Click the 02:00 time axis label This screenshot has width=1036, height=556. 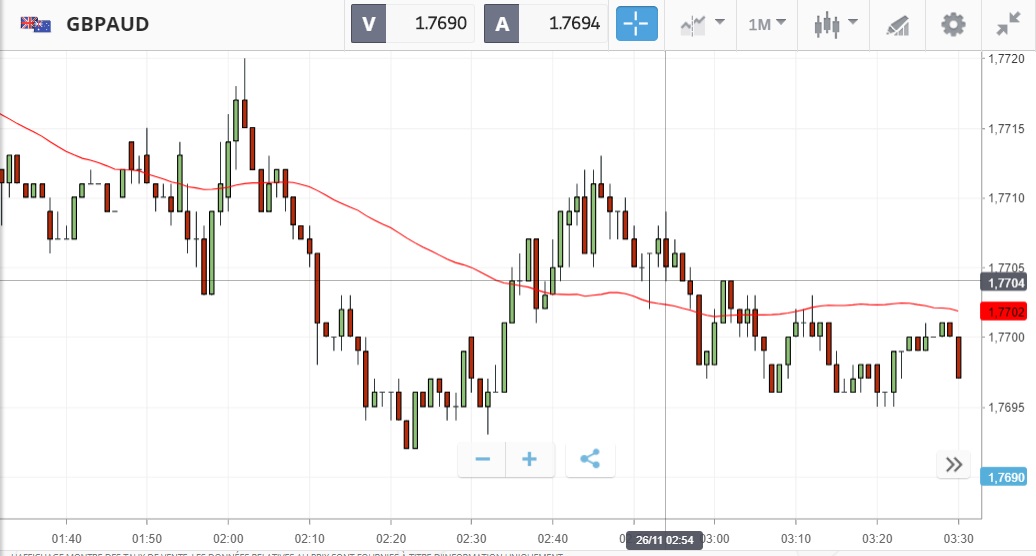click(228, 523)
